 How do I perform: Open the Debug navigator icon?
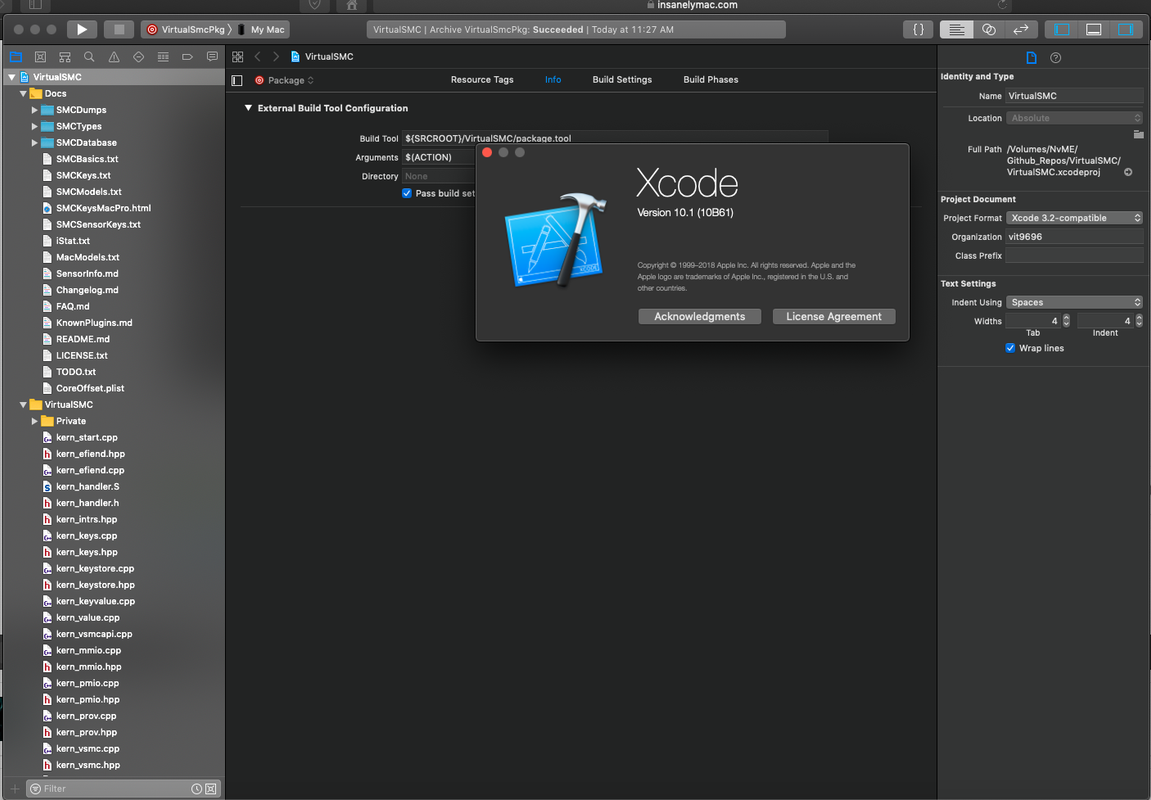pyautogui.click(x=163, y=57)
